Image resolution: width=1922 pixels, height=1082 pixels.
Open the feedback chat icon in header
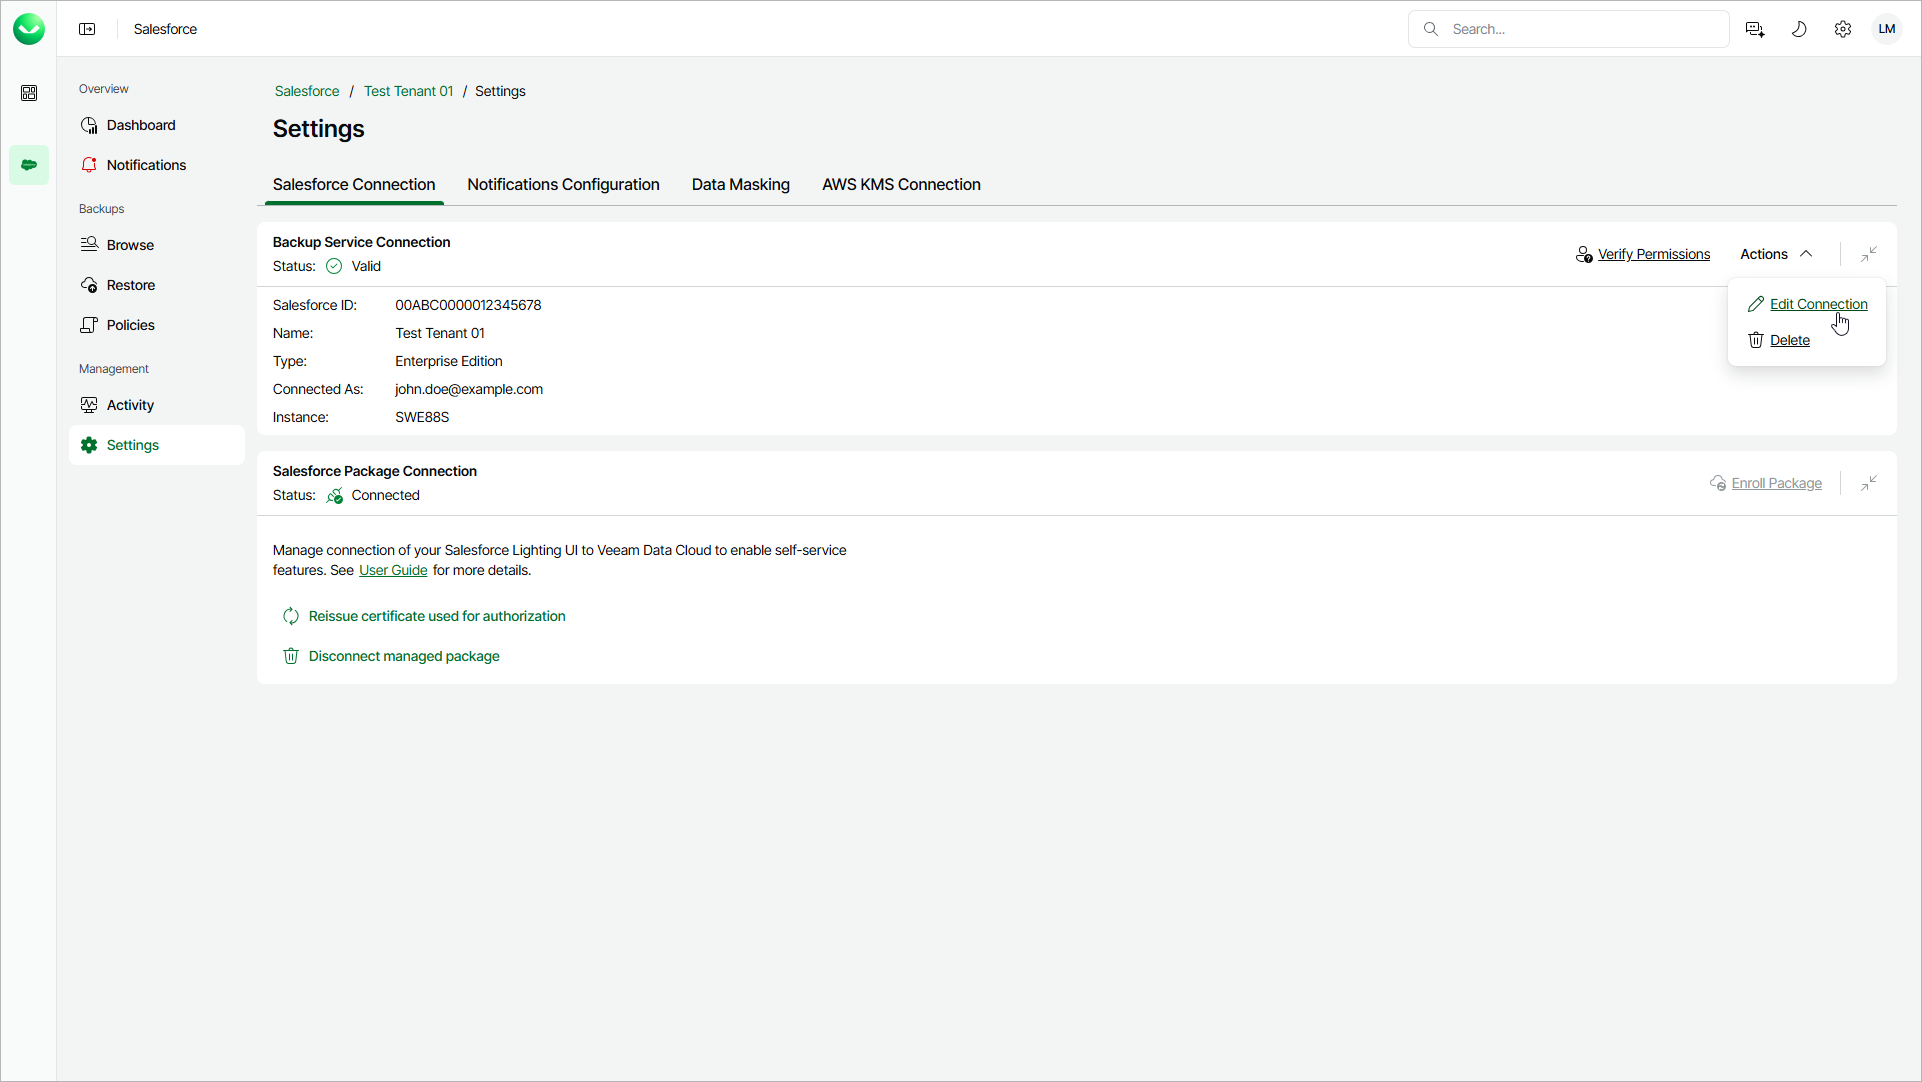click(x=1754, y=29)
